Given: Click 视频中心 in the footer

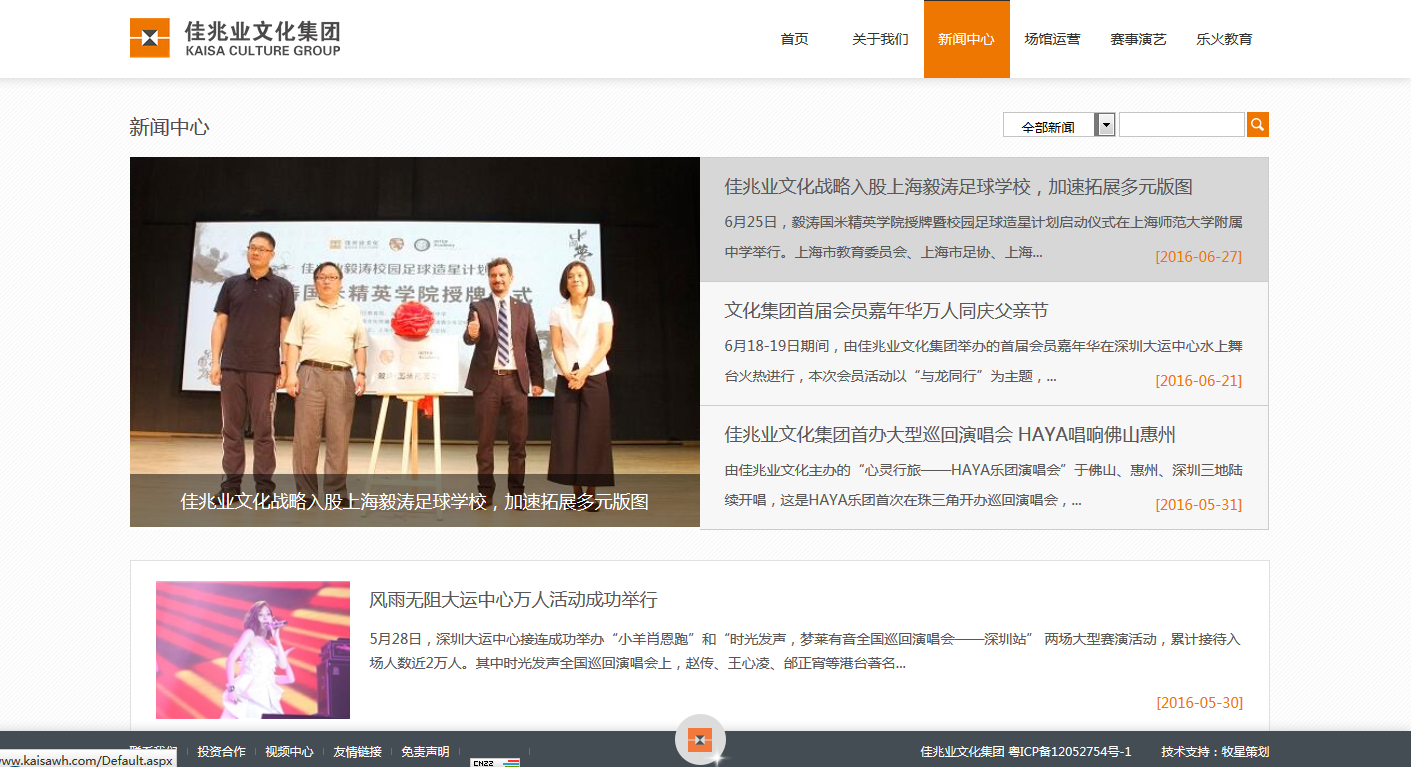Looking at the screenshot, I should pyautogui.click(x=289, y=752).
